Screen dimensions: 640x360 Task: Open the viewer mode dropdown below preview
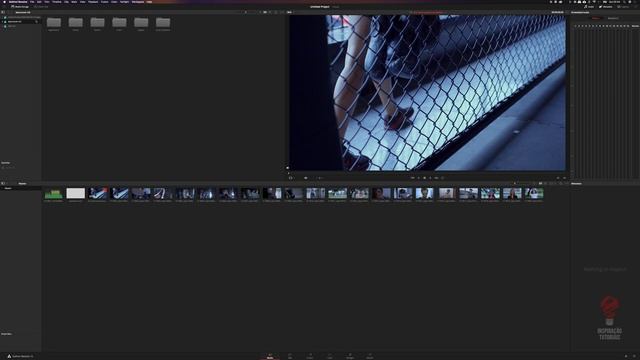(x=291, y=178)
